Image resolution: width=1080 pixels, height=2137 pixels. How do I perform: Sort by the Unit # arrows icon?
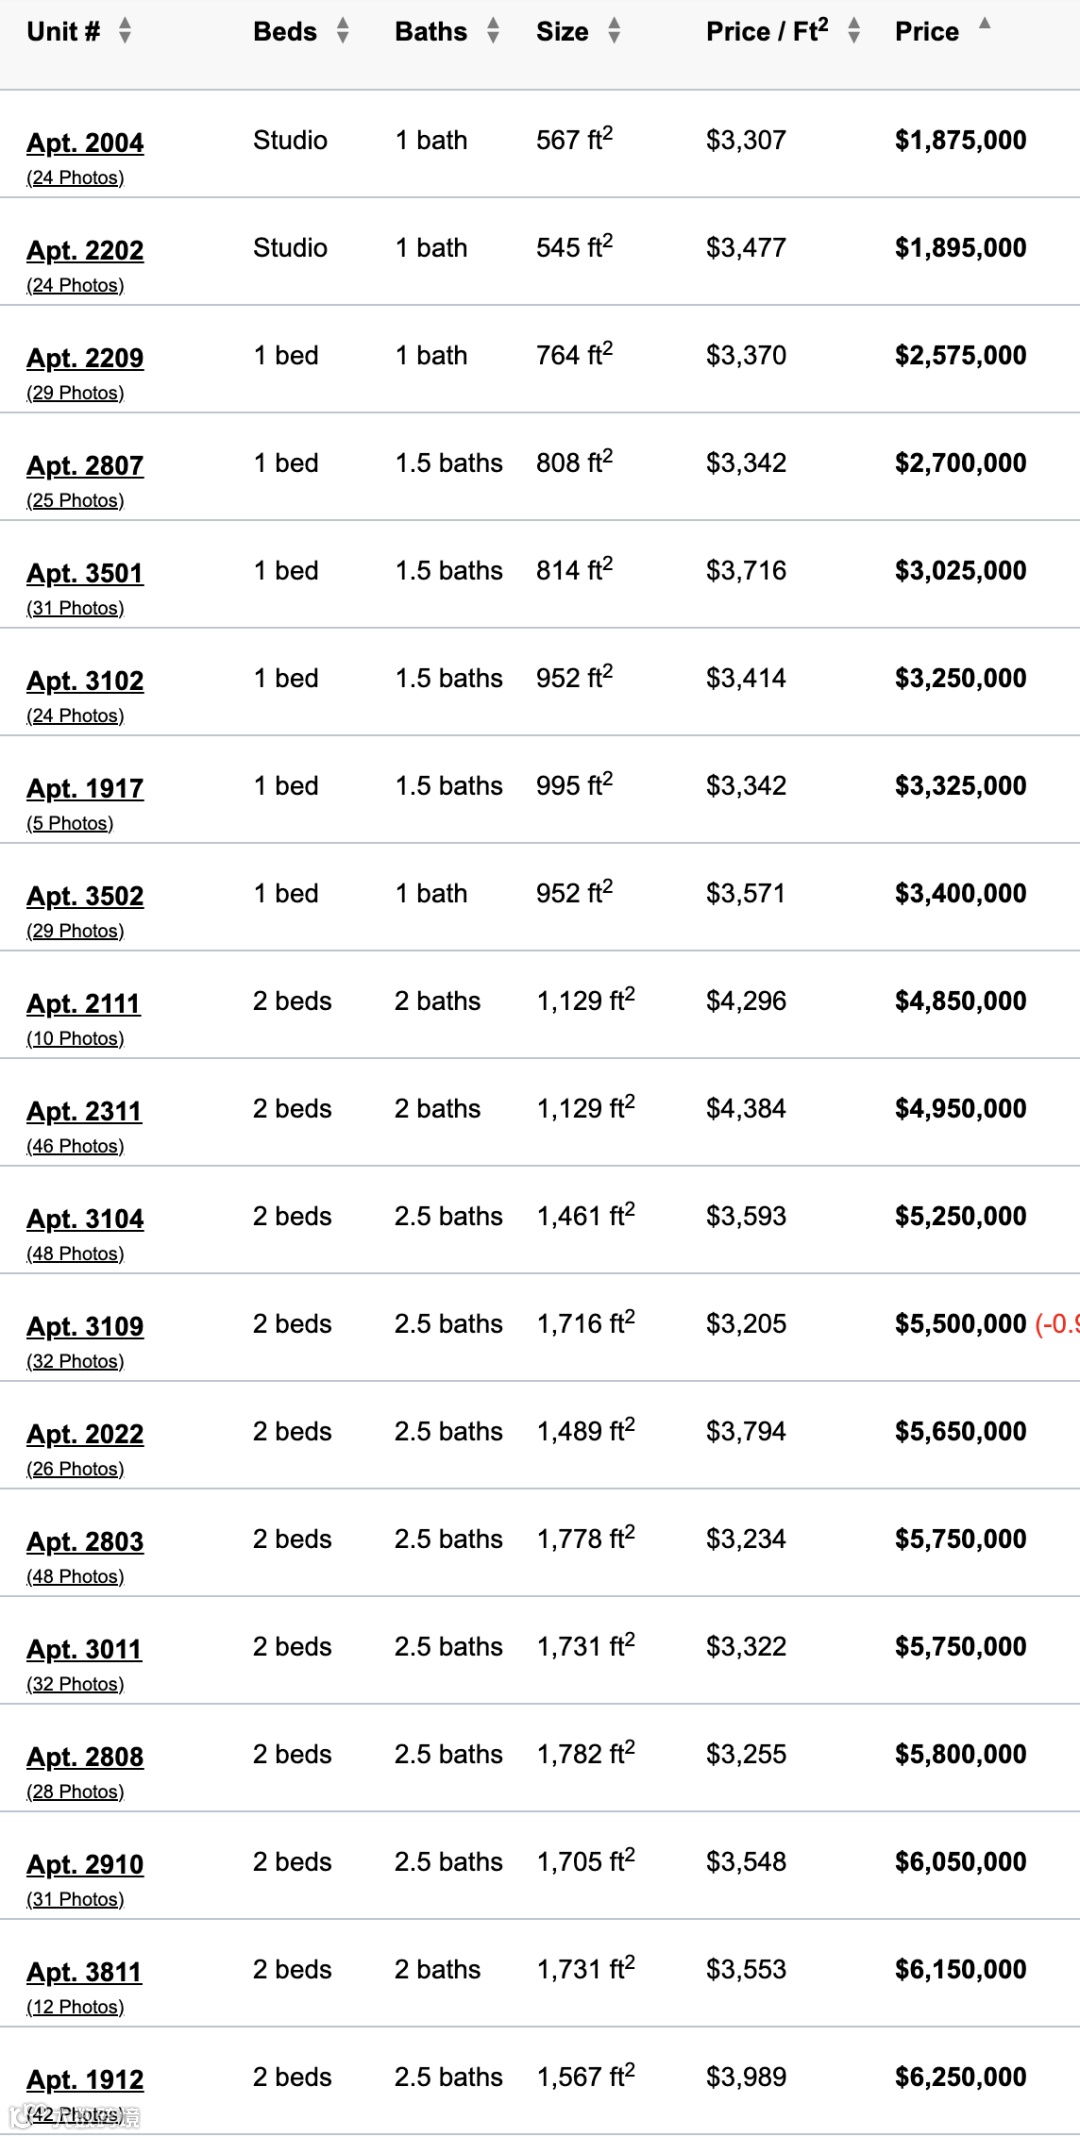tap(125, 31)
